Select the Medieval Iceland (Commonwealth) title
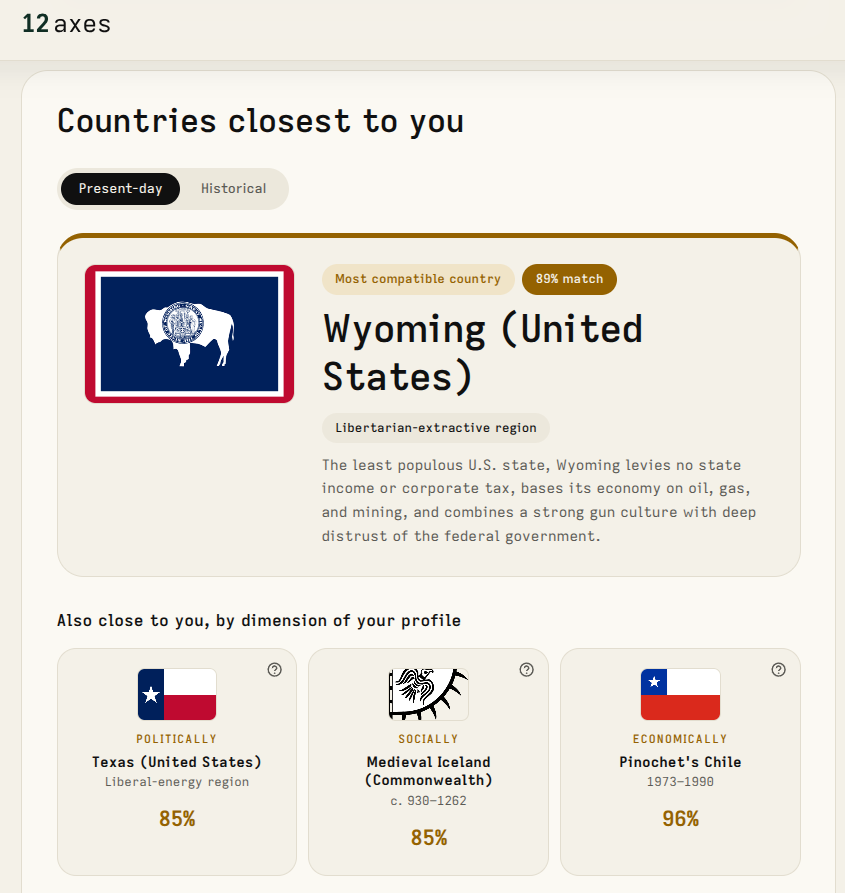The width and height of the screenshot is (845, 893). click(429, 771)
